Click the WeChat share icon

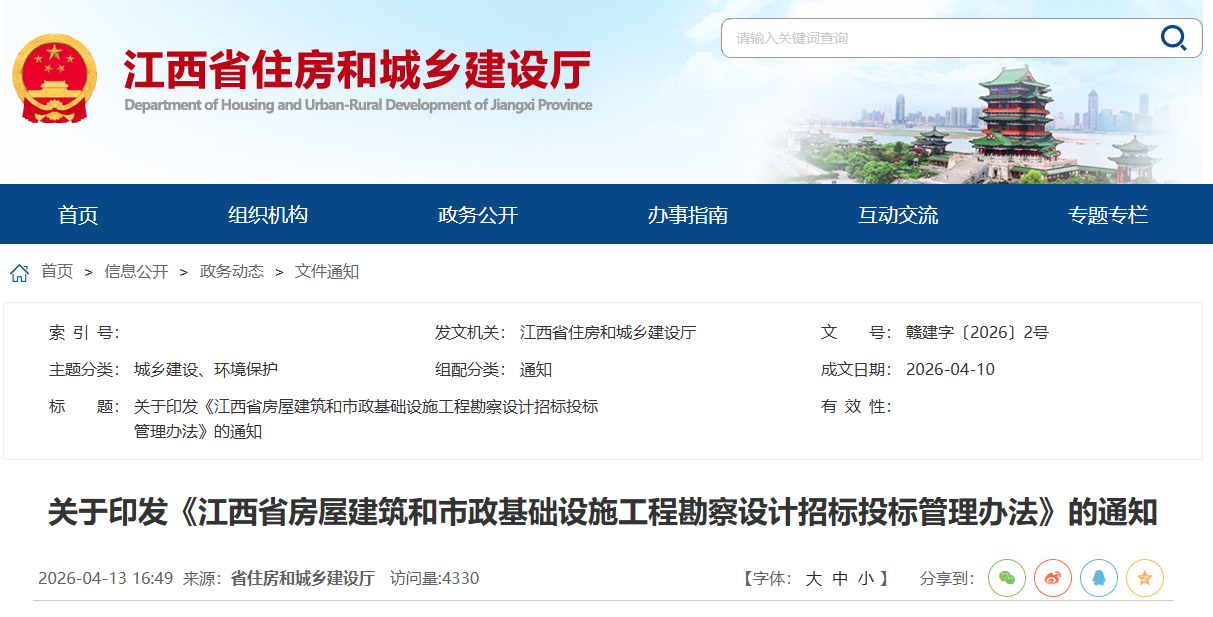click(1008, 578)
